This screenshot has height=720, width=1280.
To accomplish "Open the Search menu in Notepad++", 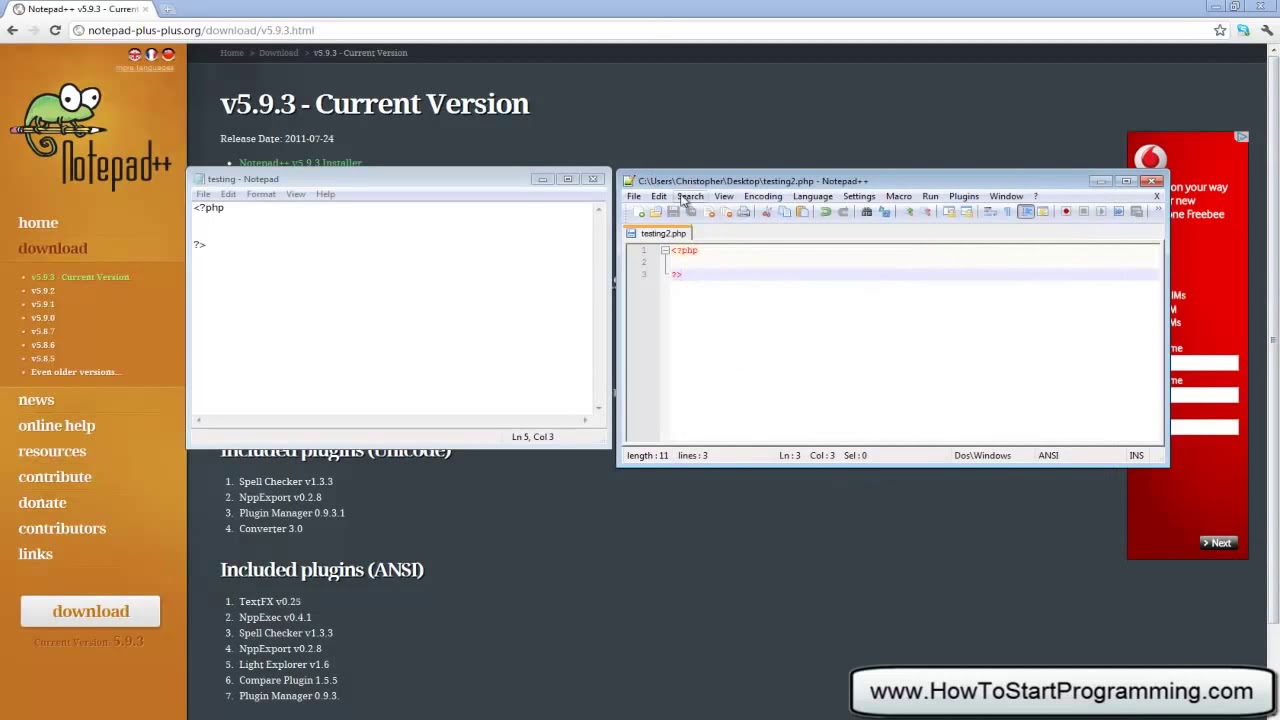I will click(x=690, y=196).
